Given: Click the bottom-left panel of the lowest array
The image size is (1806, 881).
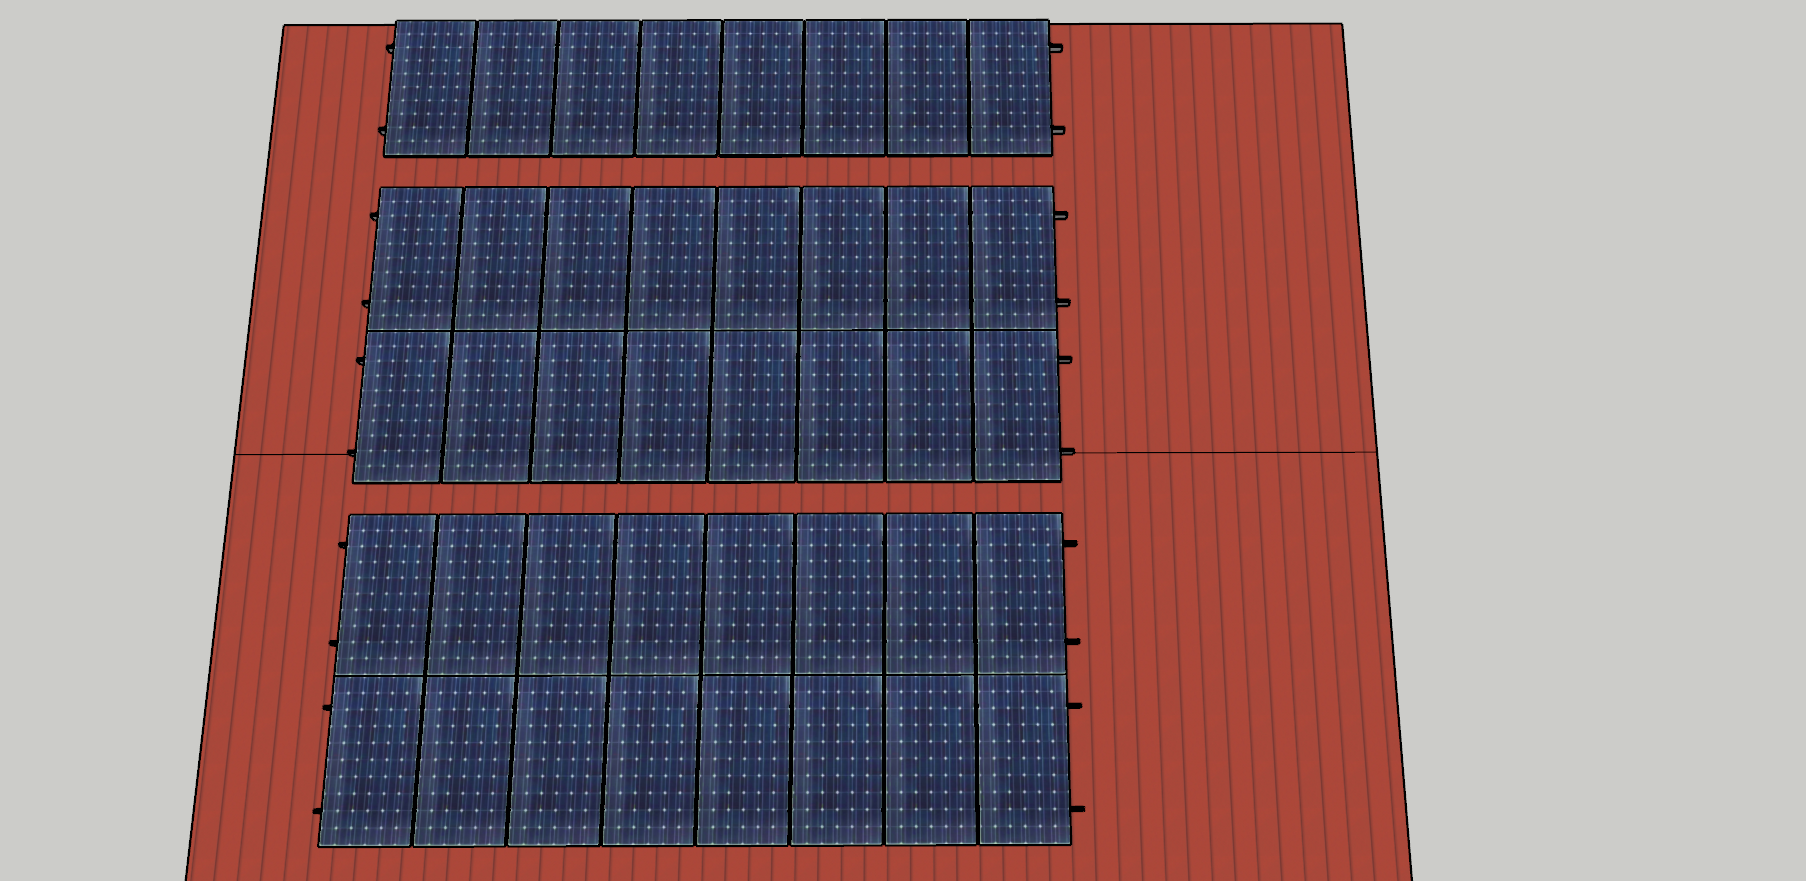Looking at the screenshot, I should (370, 760).
